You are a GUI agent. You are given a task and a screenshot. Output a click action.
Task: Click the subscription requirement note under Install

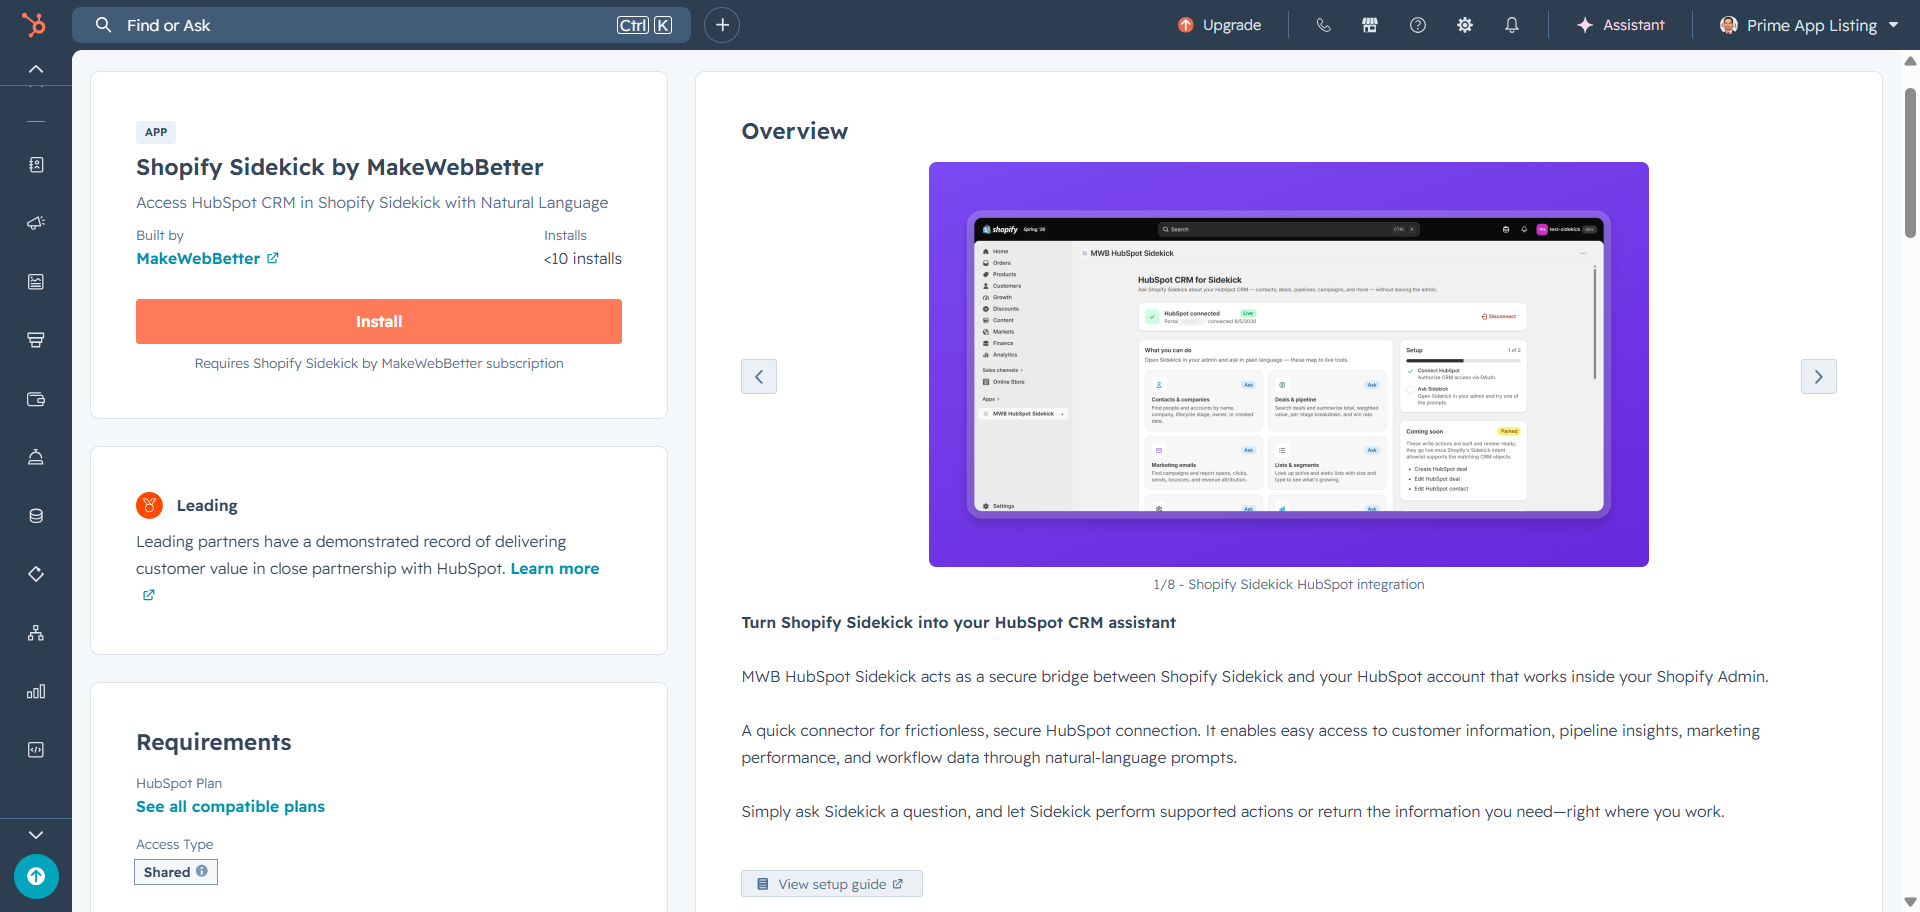click(379, 363)
